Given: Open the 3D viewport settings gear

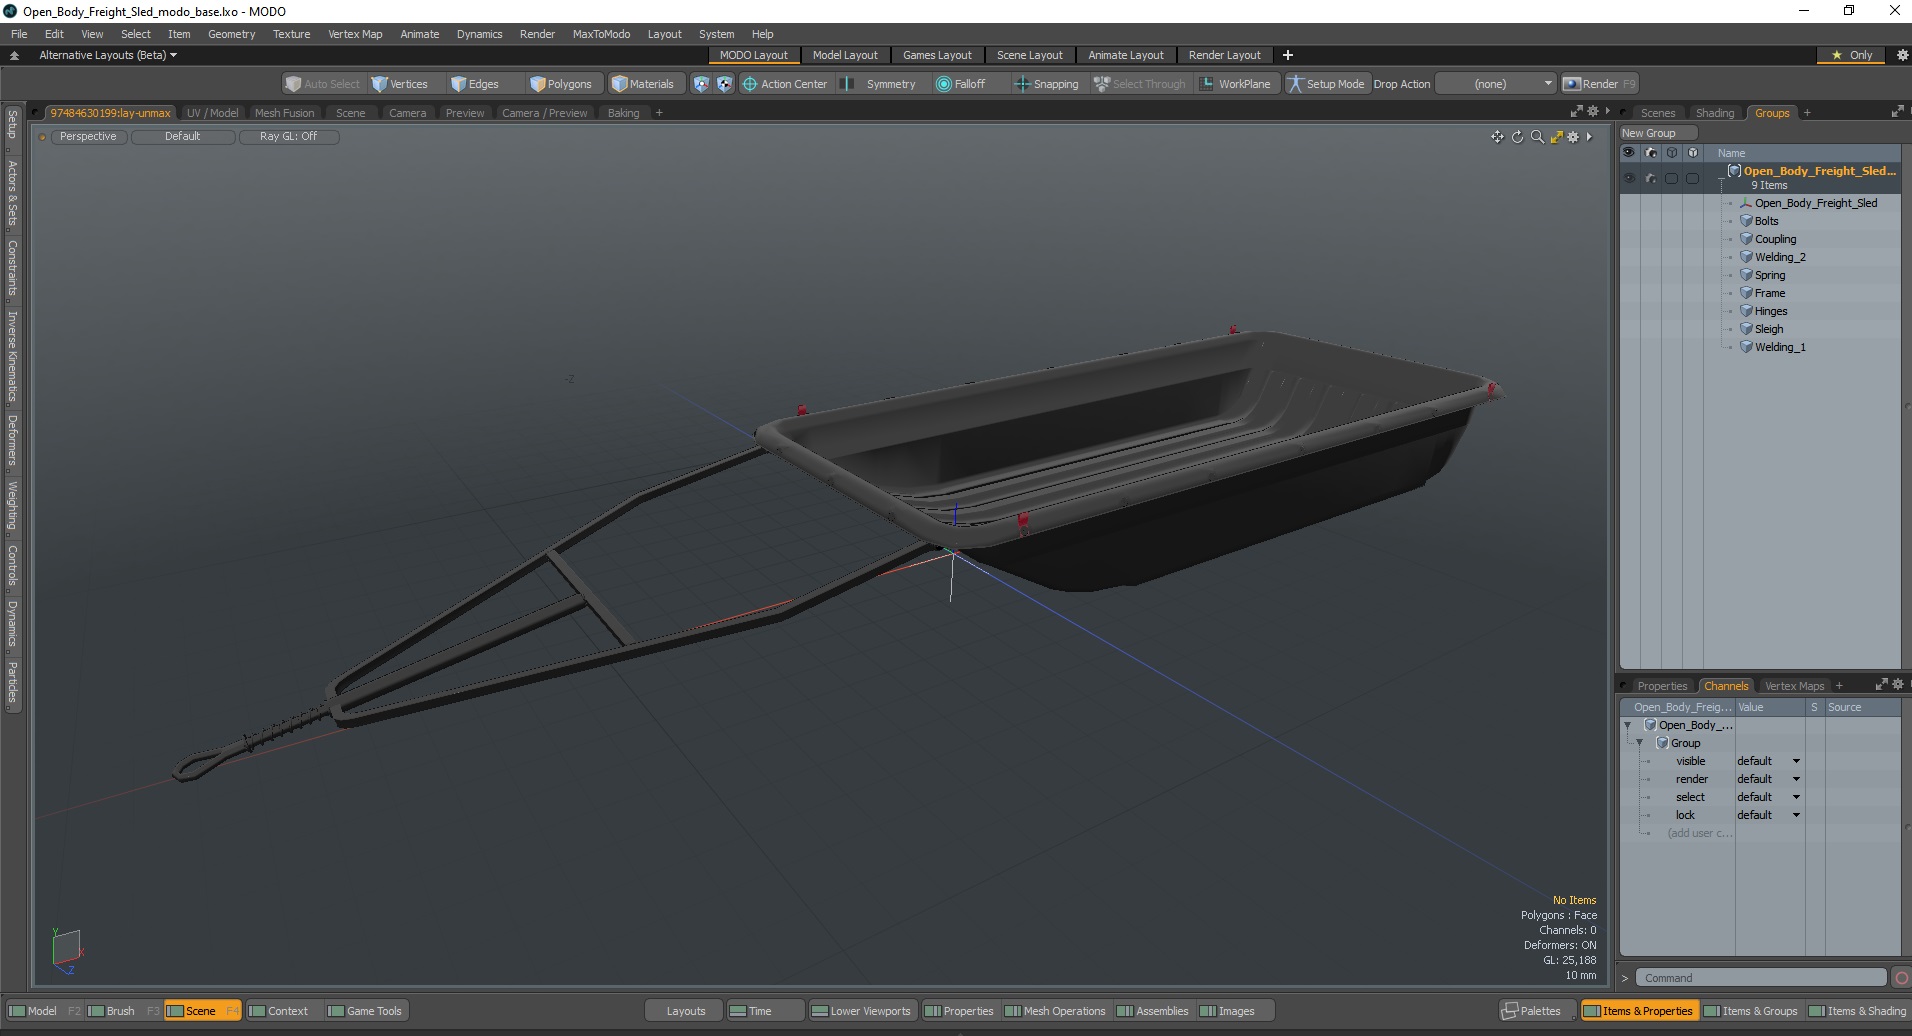Looking at the screenshot, I should pos(1573,137).
